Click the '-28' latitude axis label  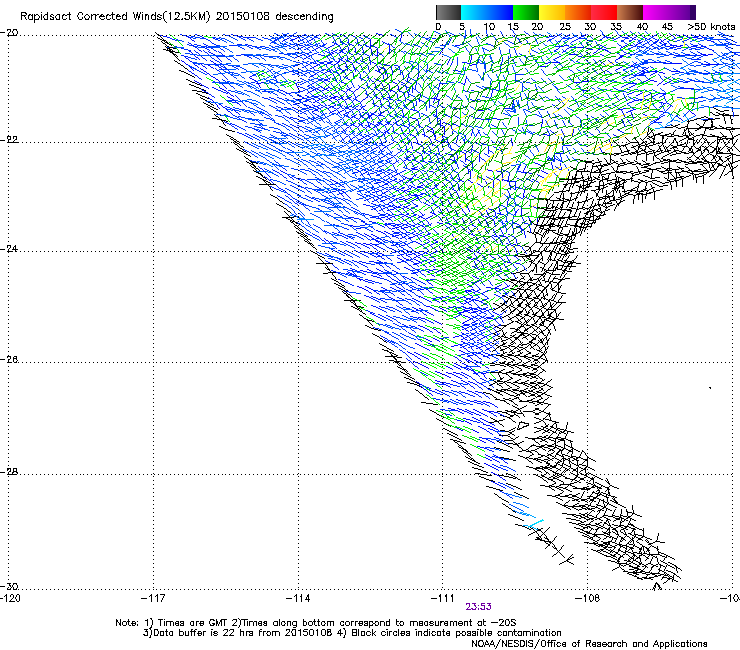[x=10, y=472]
